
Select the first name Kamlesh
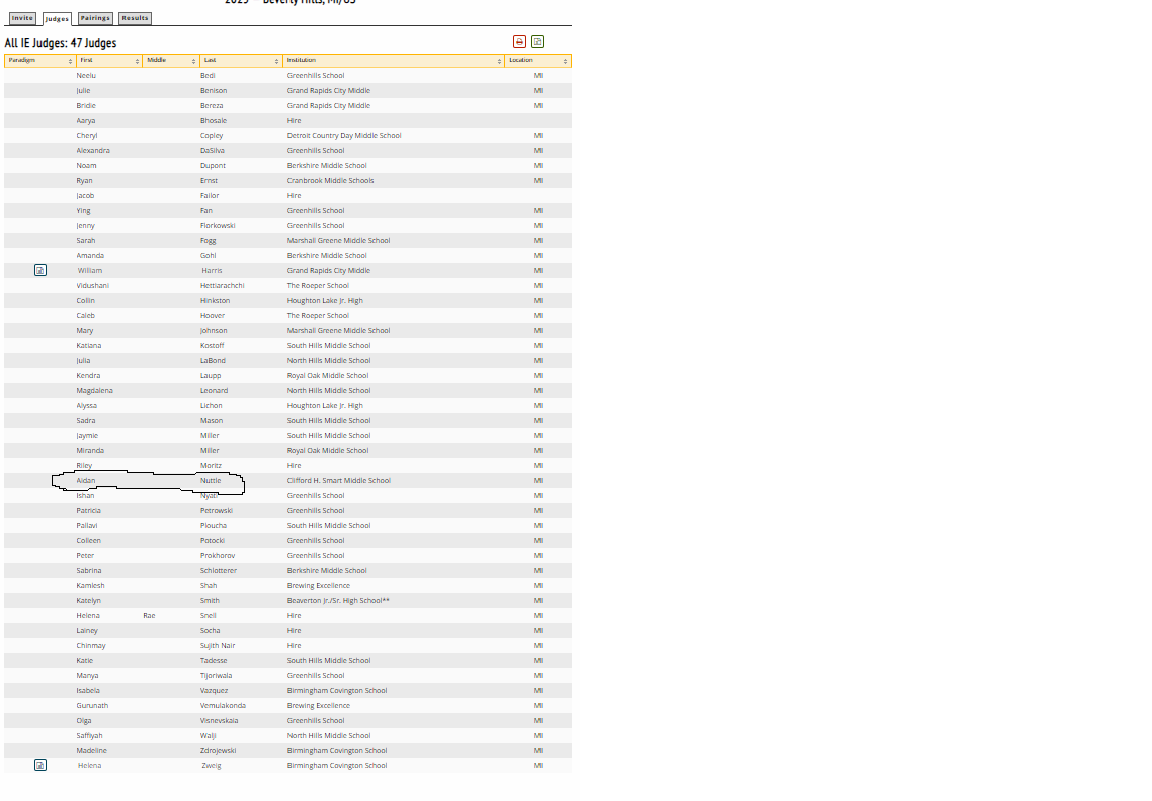point(90,586)
